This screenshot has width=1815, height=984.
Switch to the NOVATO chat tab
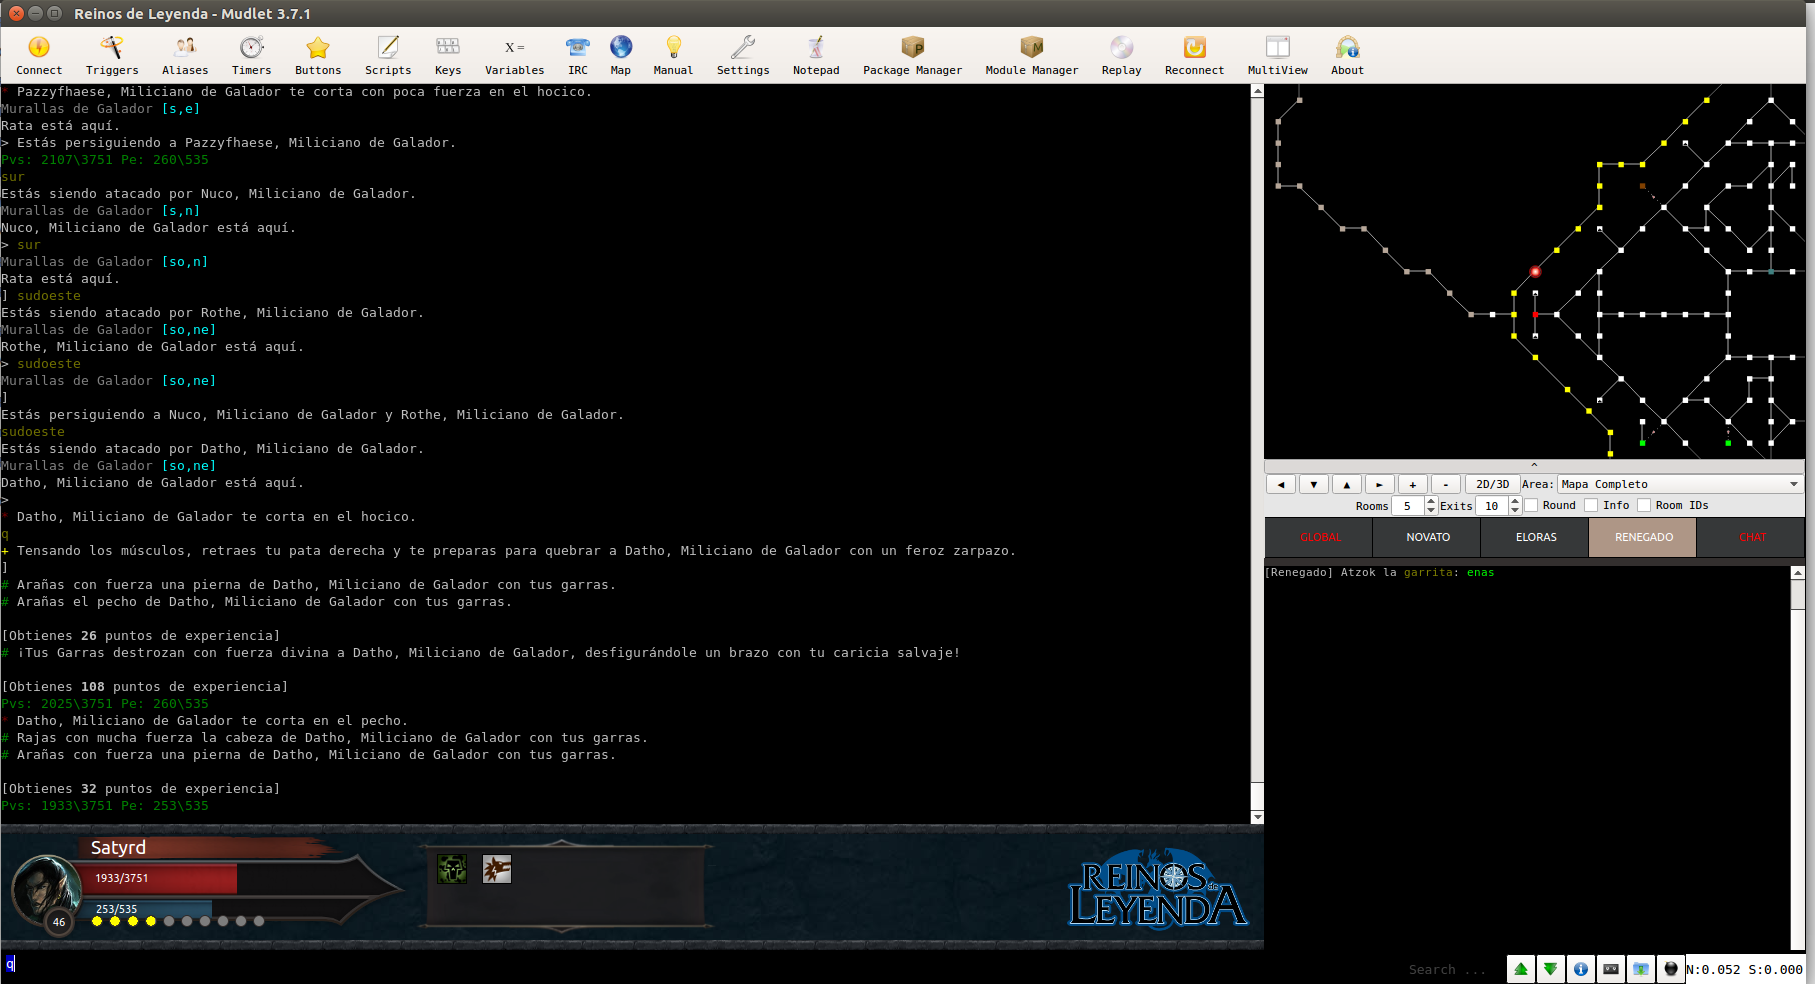(x=1427, y=538)
